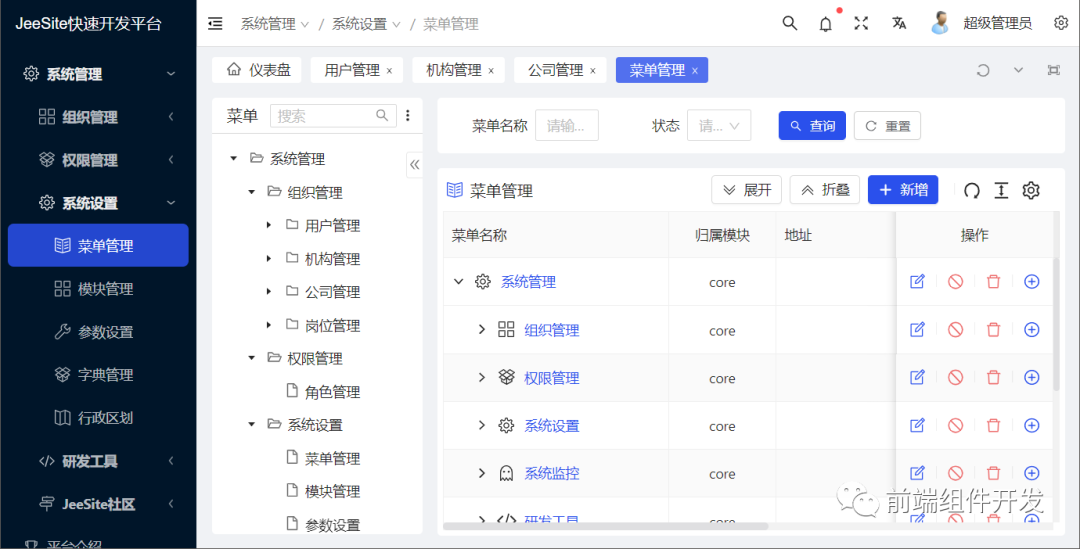Maximize content area with tab fullscreen icon
1080x549 pixels.
[1054, 70]
